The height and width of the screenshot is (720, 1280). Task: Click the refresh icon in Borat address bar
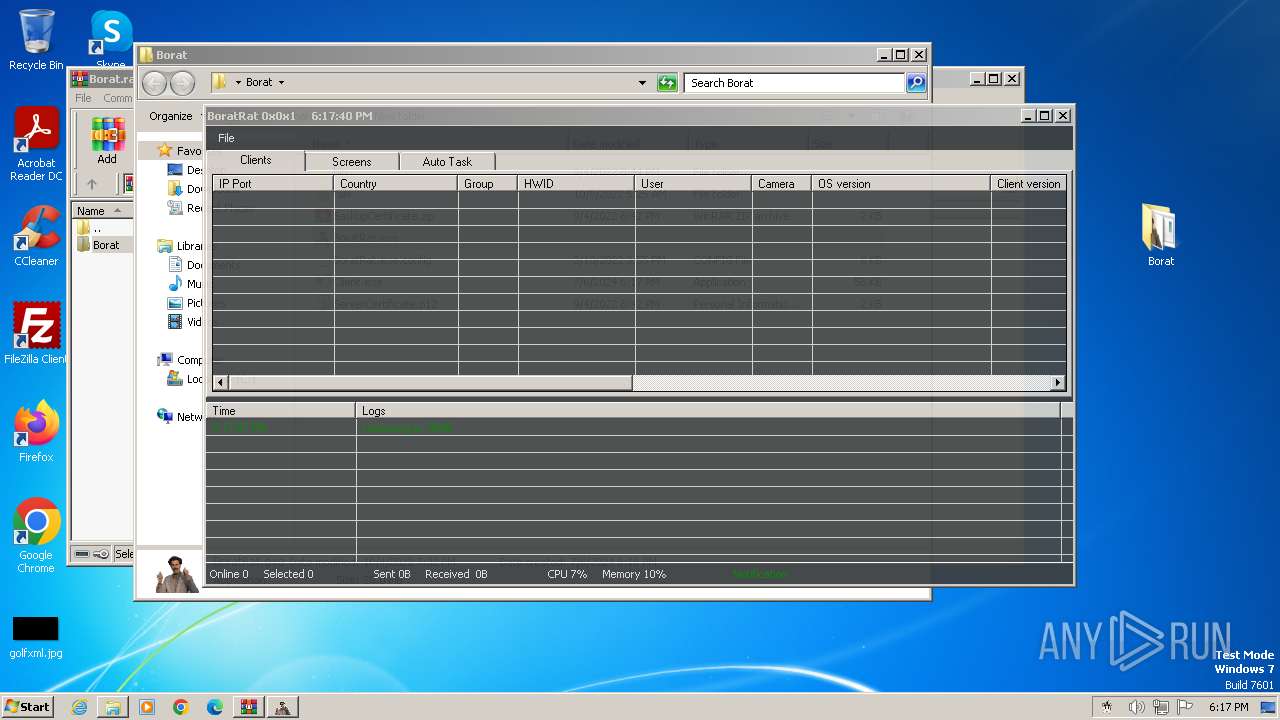(667, 83)
